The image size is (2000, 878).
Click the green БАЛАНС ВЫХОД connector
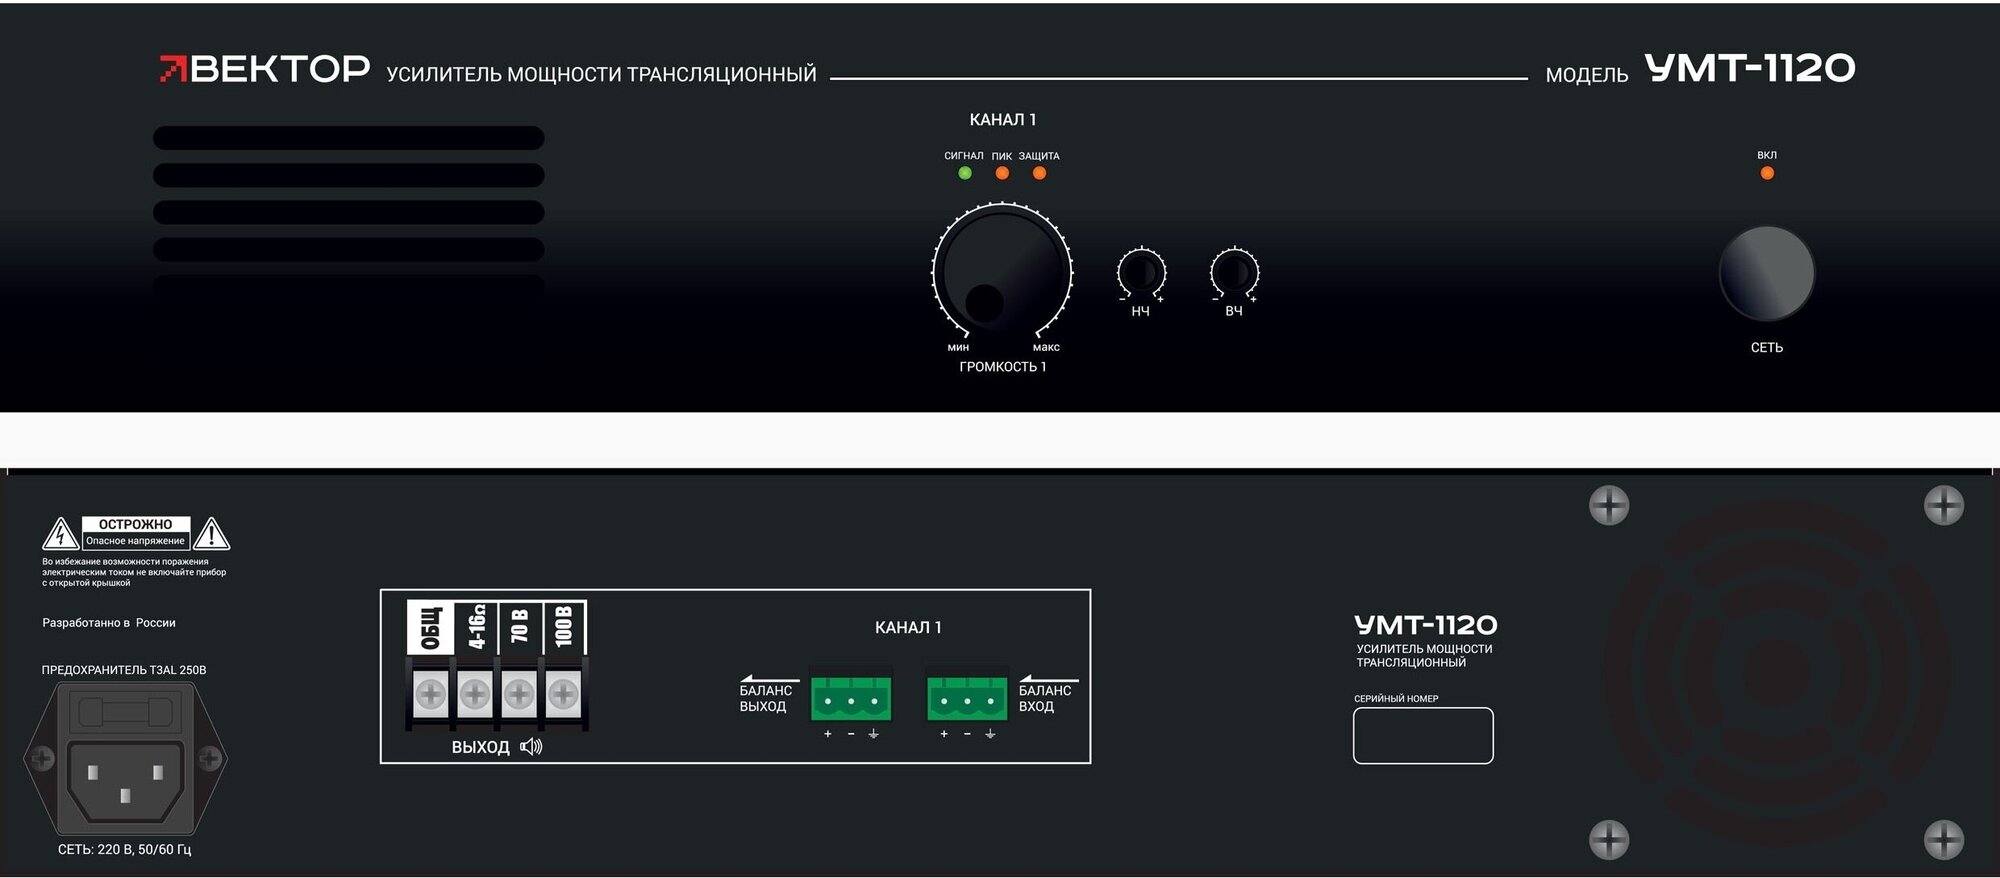[x=851, y=698]
